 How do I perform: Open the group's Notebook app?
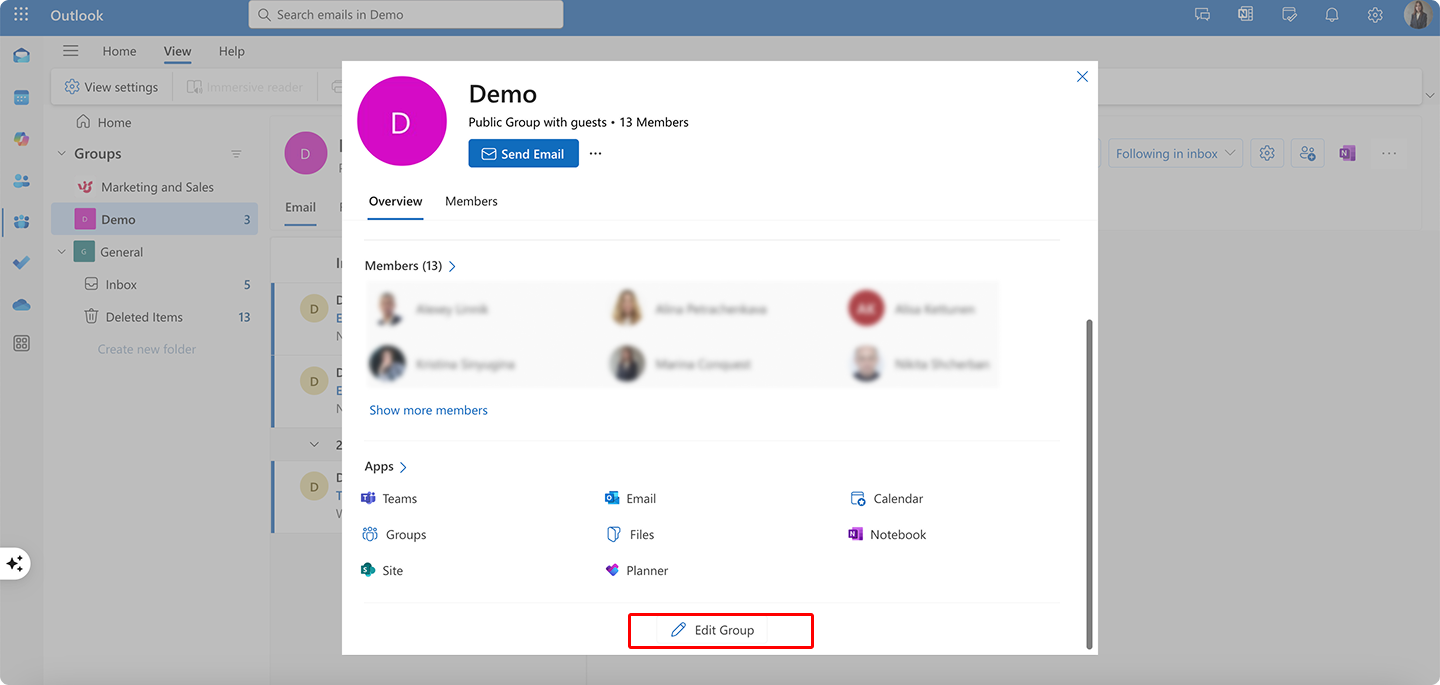coord(895,534)
